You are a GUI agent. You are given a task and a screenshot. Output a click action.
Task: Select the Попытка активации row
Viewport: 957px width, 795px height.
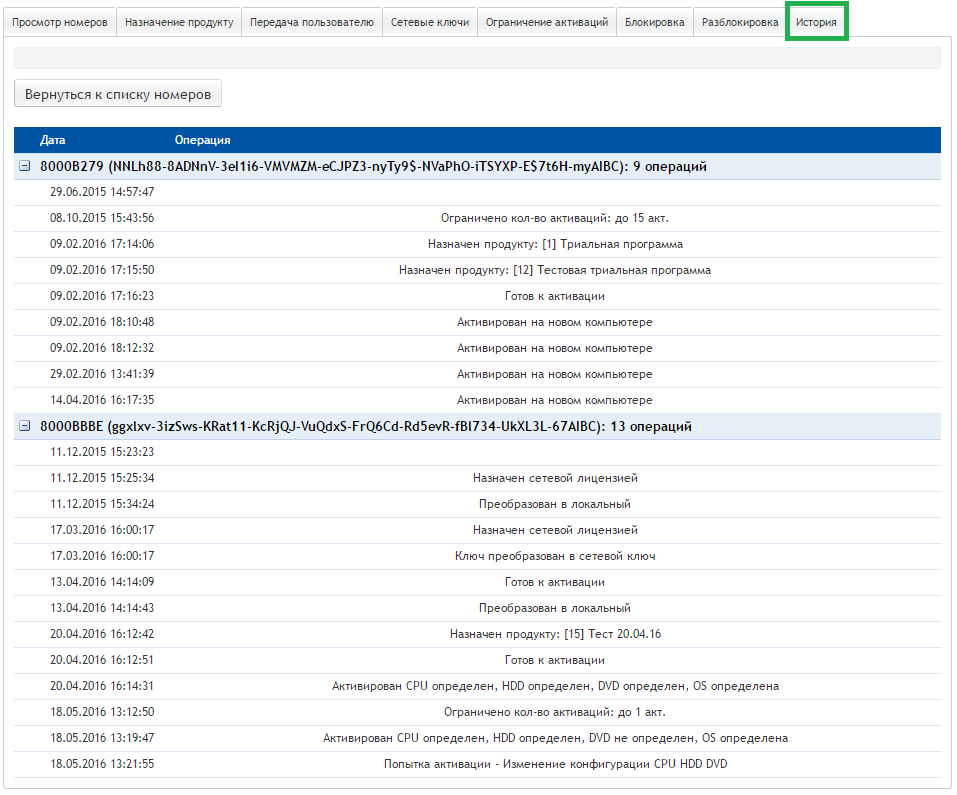(477, 764)
